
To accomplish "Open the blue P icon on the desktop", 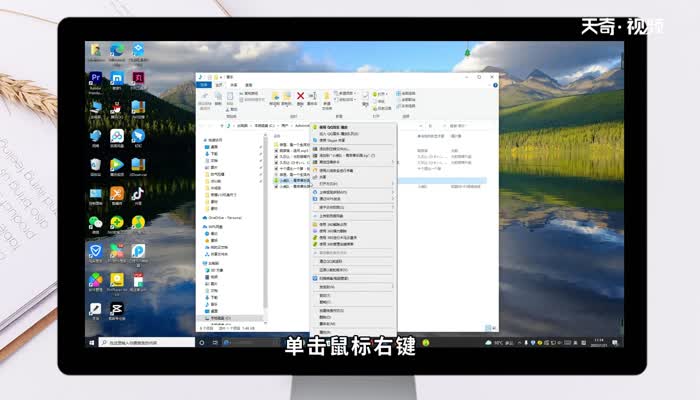I will [138, 251].
